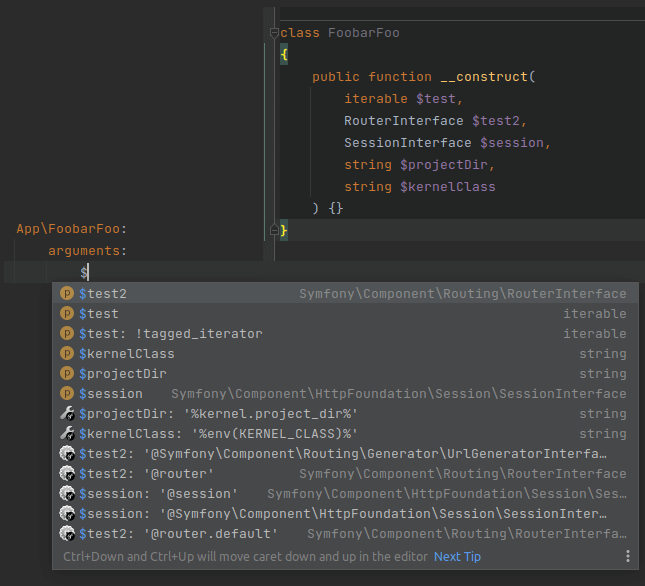Click the parameter icon next to $kernelClass
The width and height of the screenshot is (645, 586).
pyautogui.click(x=67, y=354)
